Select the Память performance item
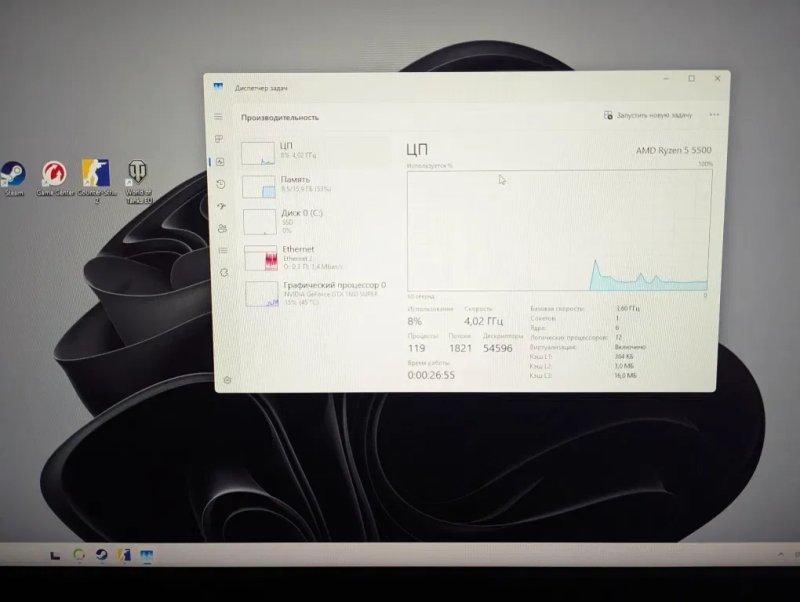The width and height of the screenshot is (800, 602). [x=316, y=186]
